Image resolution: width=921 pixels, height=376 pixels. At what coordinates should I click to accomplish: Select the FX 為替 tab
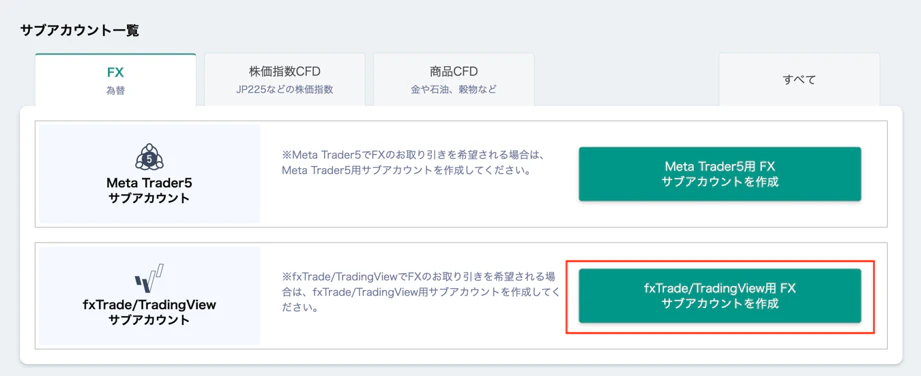(116, 80)
